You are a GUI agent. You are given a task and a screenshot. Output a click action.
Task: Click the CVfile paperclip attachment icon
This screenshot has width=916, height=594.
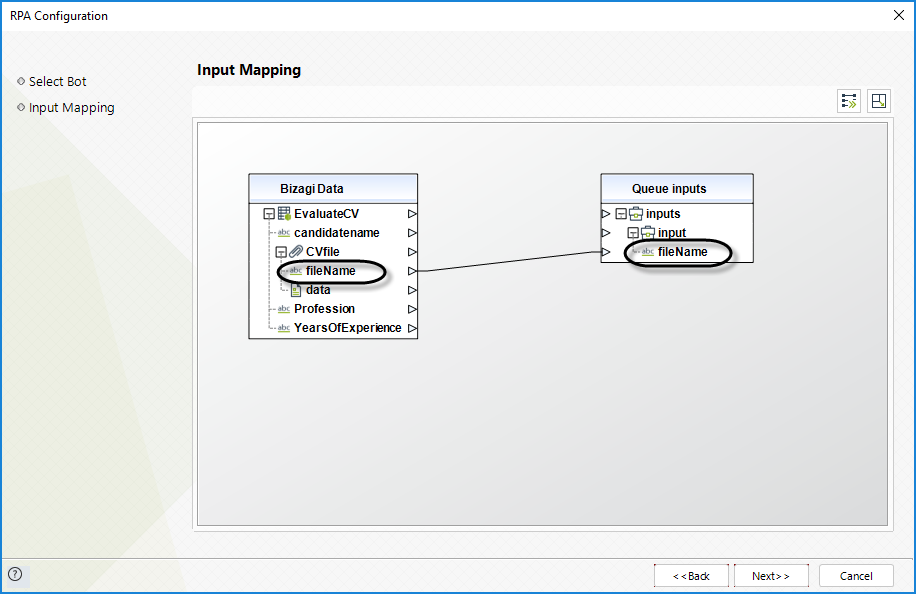(x=296, y=252)
